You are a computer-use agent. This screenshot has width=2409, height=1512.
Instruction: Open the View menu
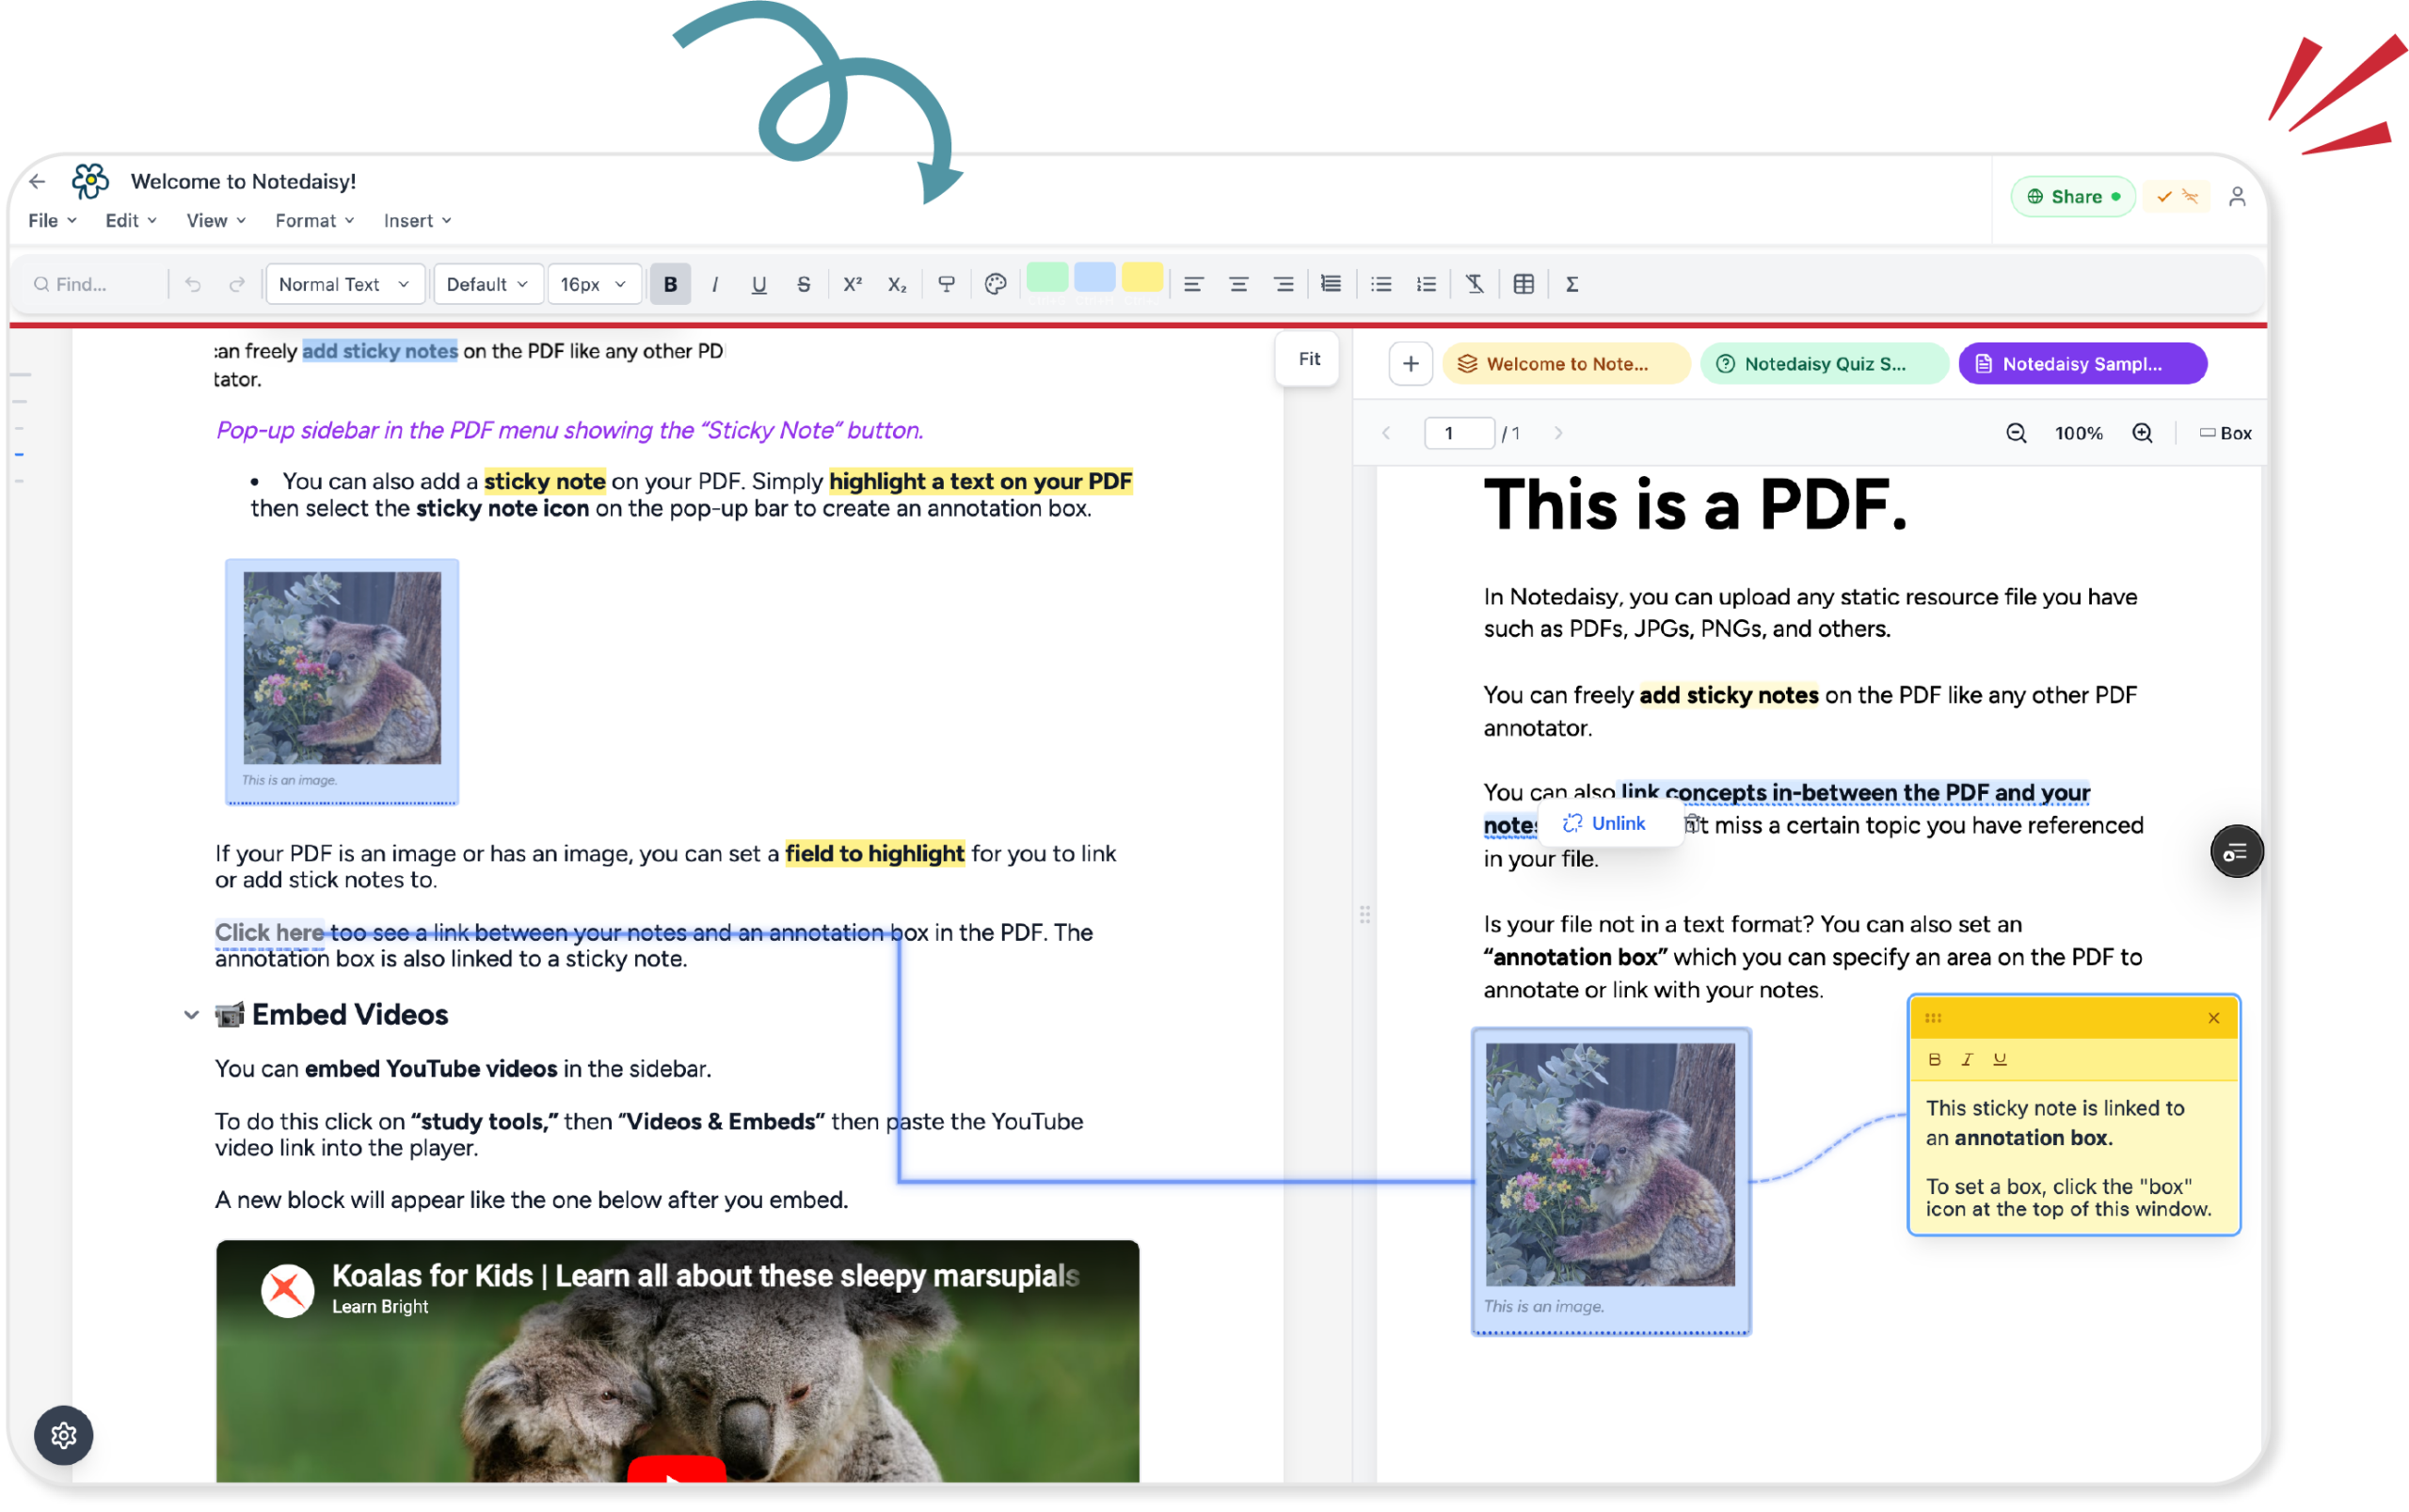point(216,220)
